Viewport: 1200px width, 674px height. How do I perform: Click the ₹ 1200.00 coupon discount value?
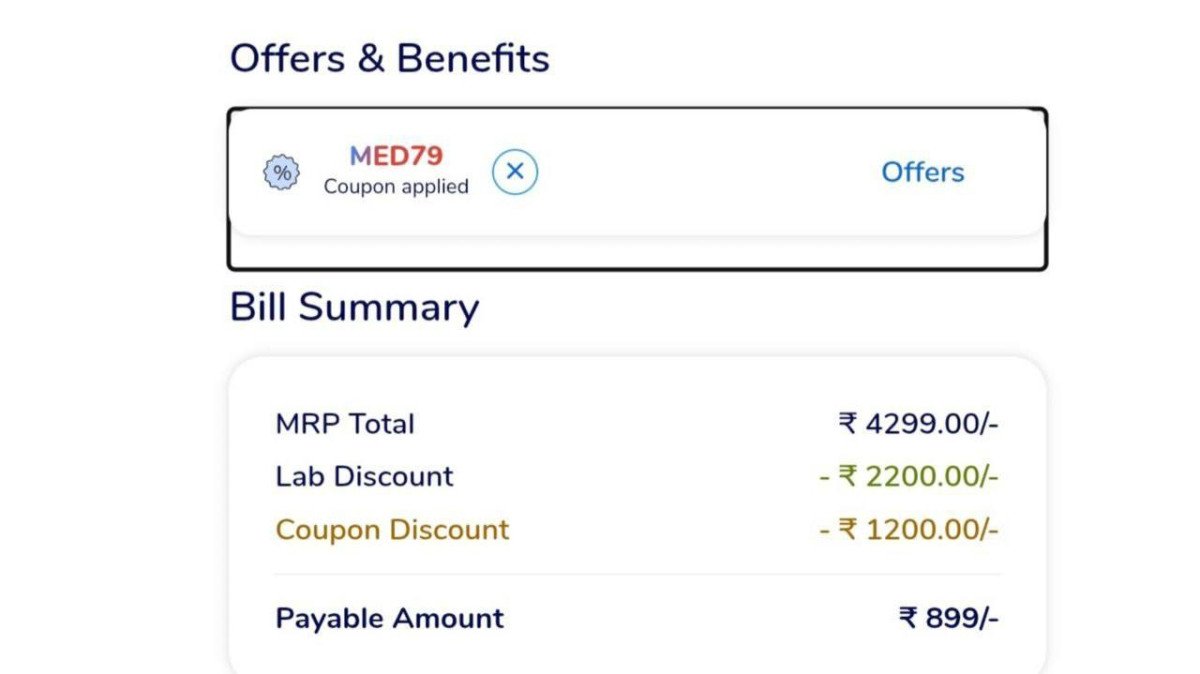coord(909,530)
